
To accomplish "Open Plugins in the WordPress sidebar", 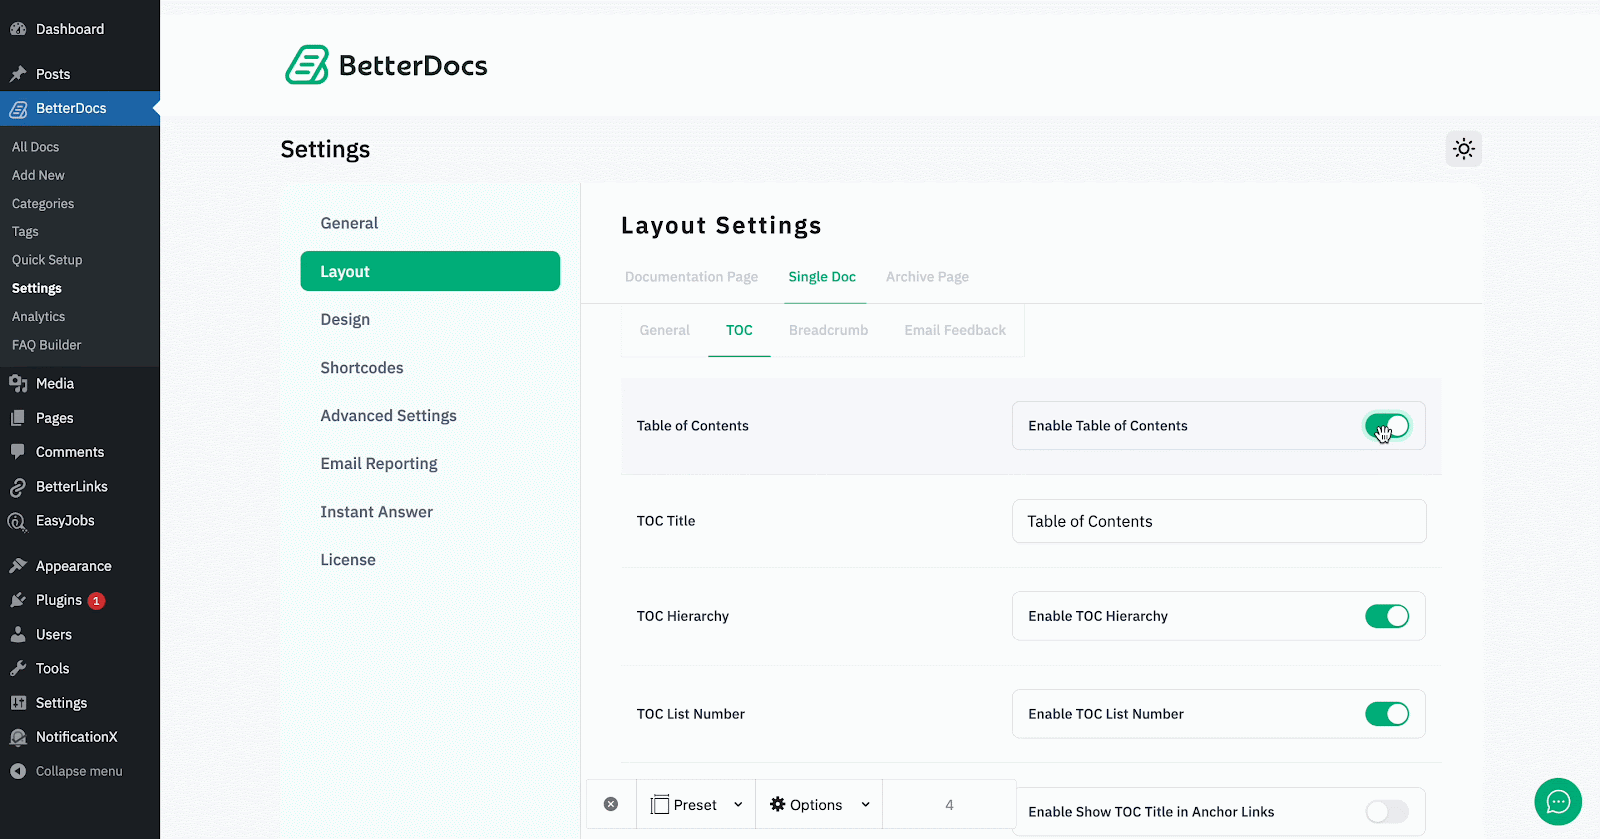I will pos(59,600).
